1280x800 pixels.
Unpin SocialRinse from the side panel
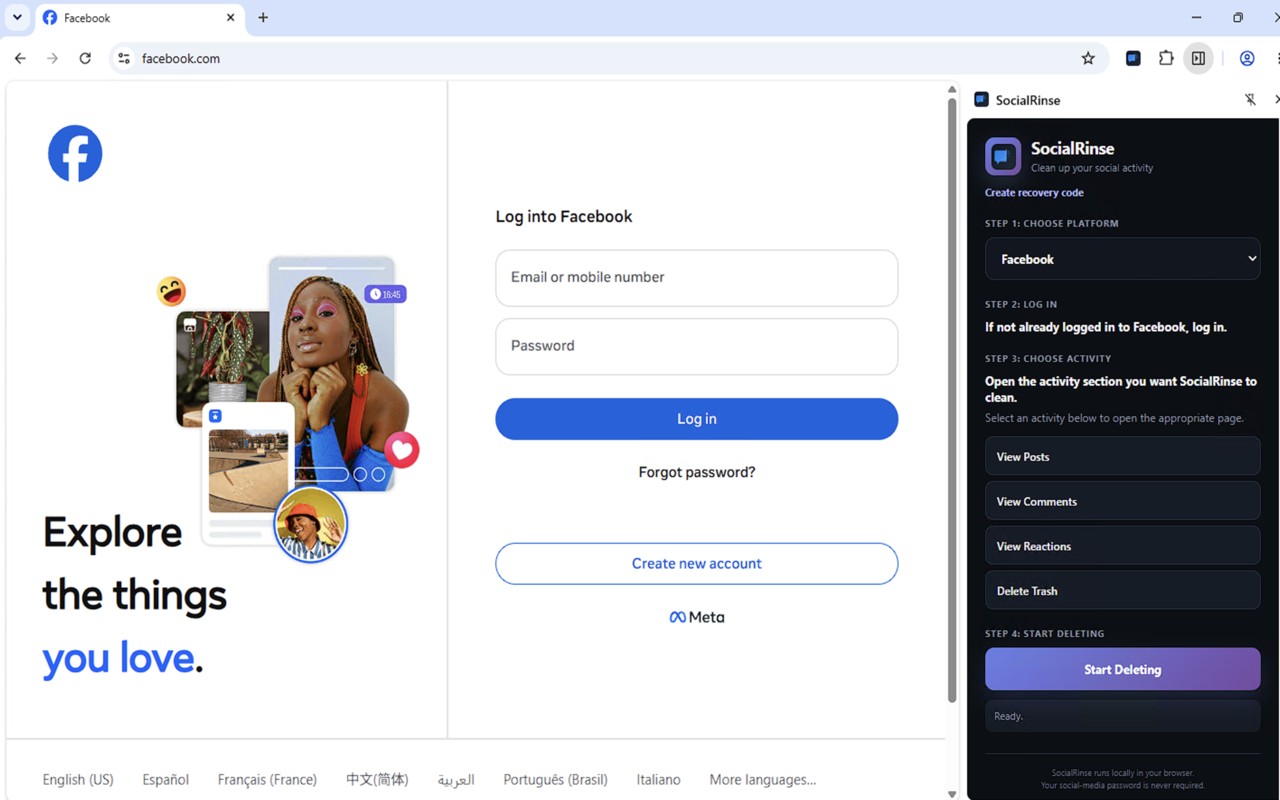click(x=1250, y=99)
